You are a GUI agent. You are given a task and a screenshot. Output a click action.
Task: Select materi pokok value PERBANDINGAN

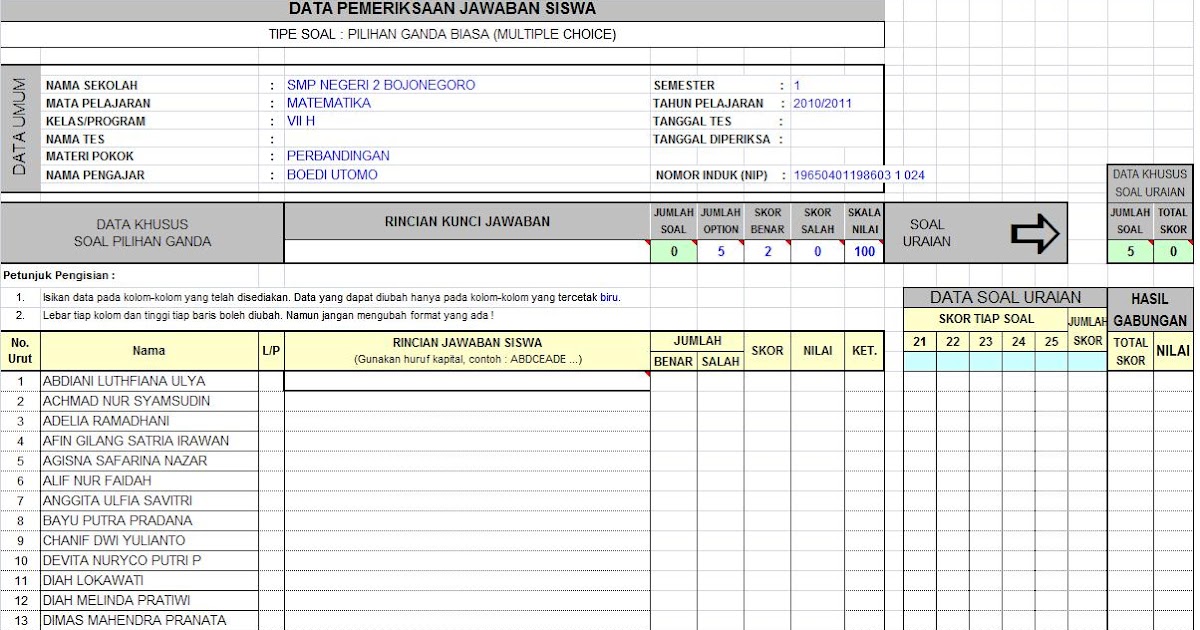[338, 156]
